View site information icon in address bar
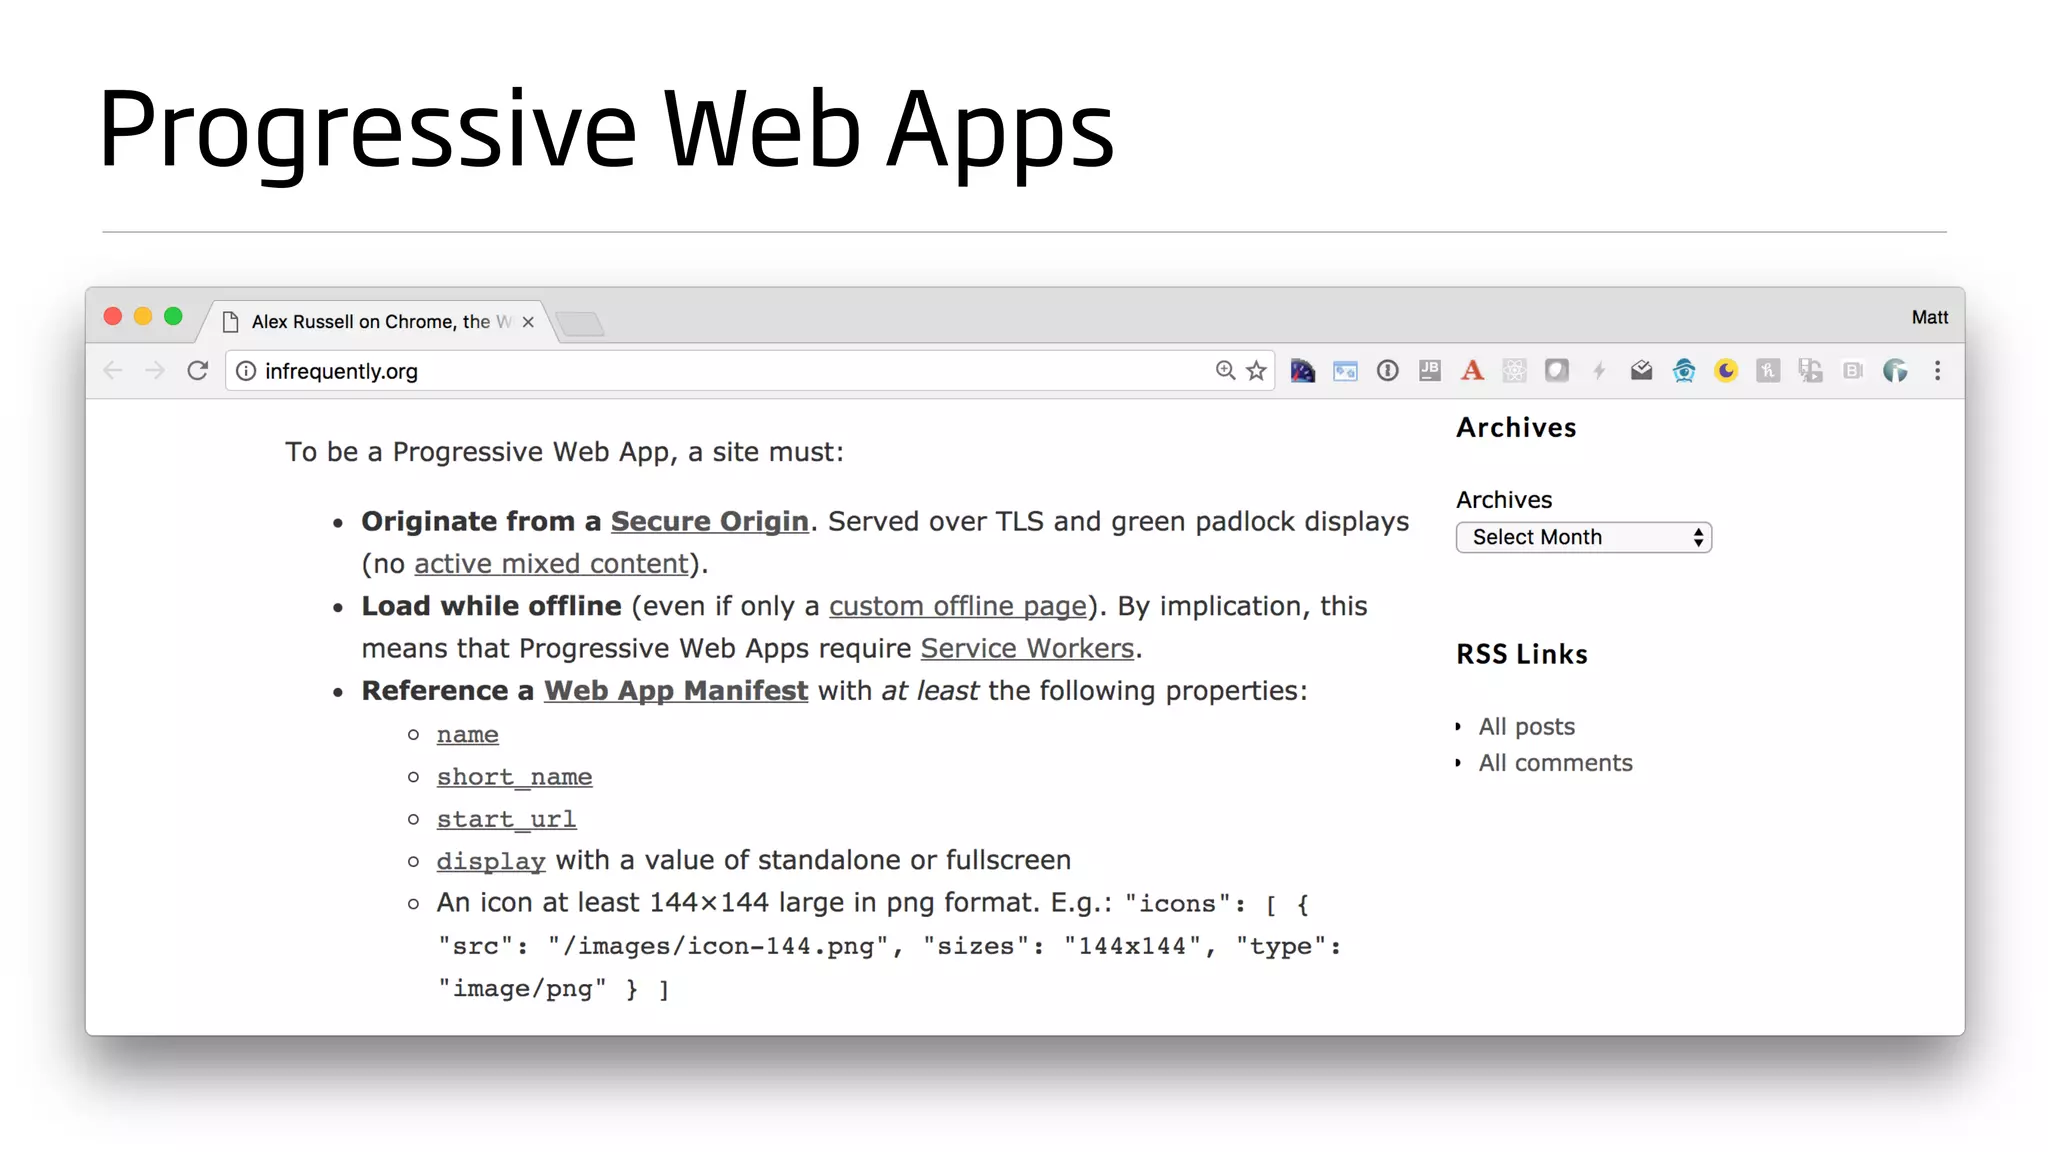The width and height of the screenshot is (2048, 1152). tap(246, 371)
